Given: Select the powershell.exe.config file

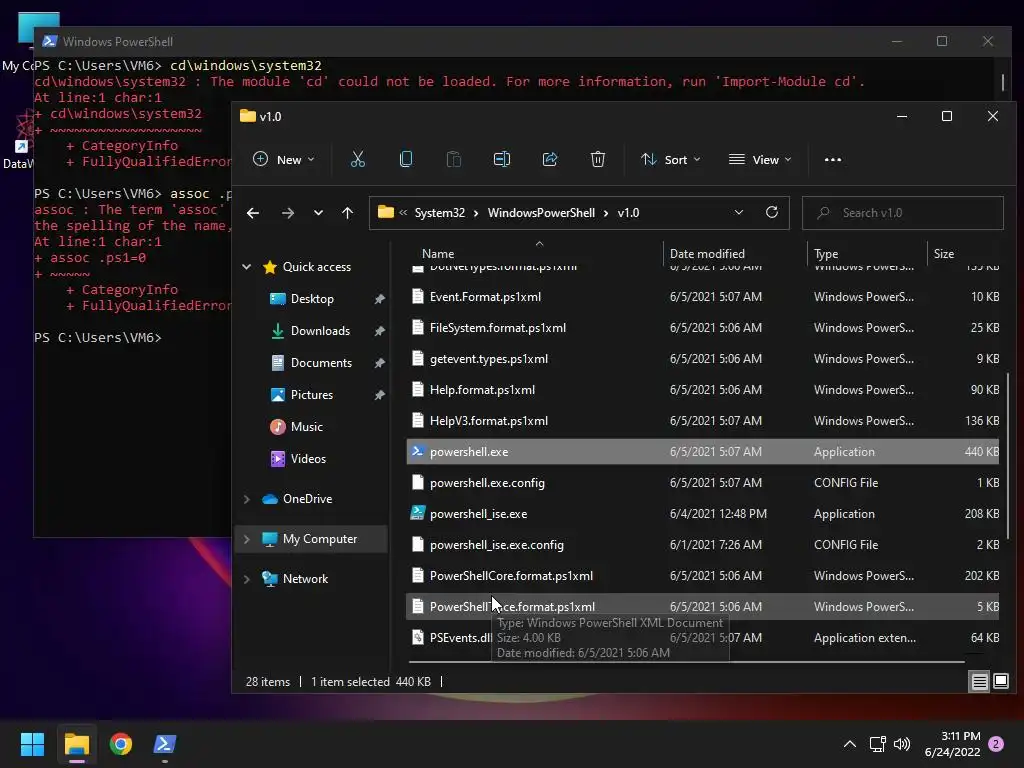Looking at the screenshot, I should click(x=703, y=483).
